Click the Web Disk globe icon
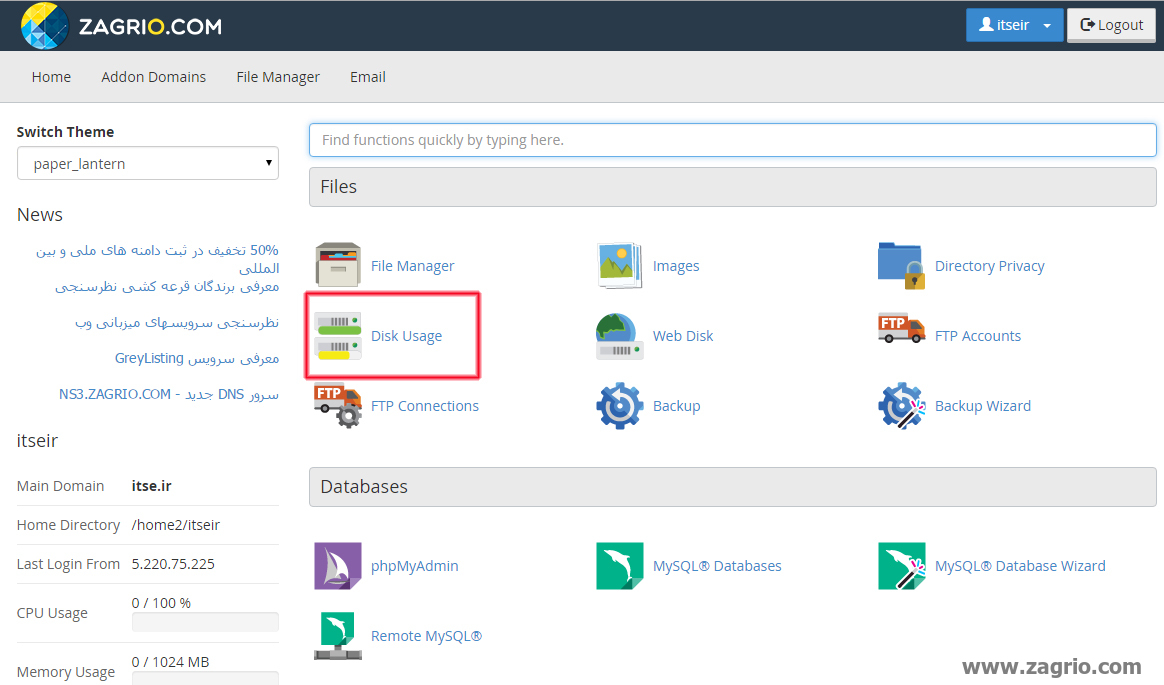 coord(619,335)
